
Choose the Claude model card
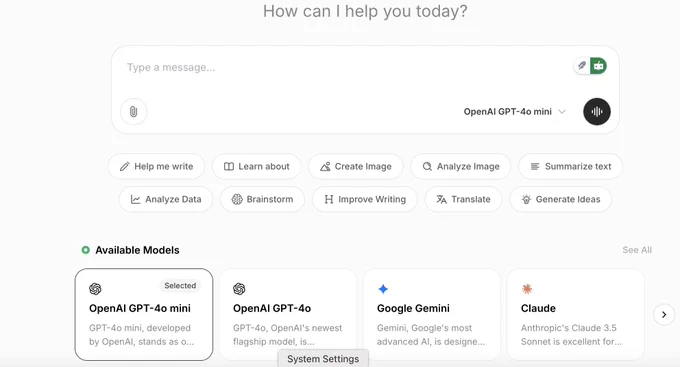tap(575, 315)
